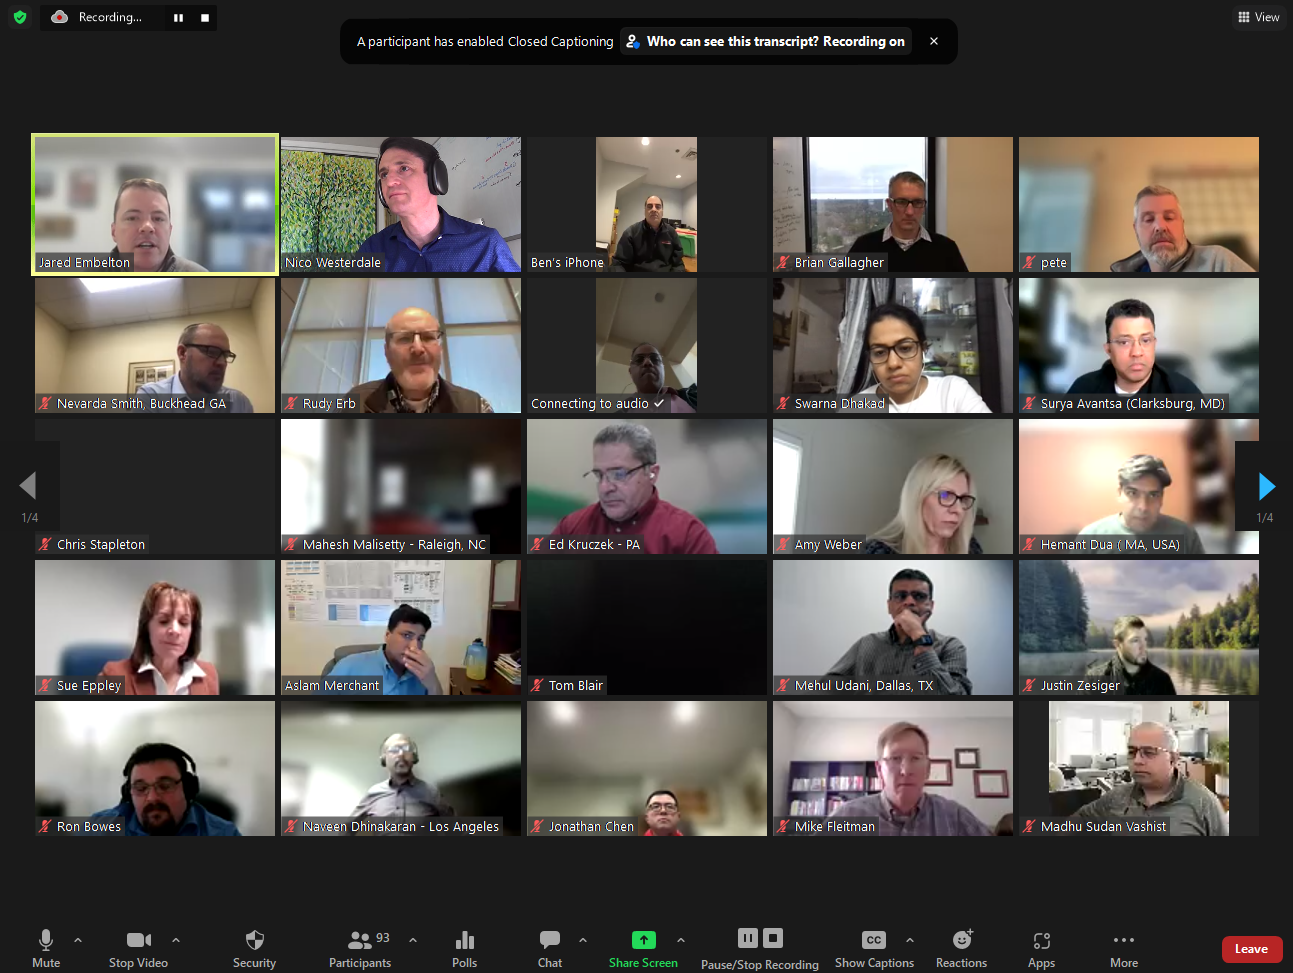This screenshot has width=1293, height=973.
Task: Open the Chat panel
Action: coord(550,948)
